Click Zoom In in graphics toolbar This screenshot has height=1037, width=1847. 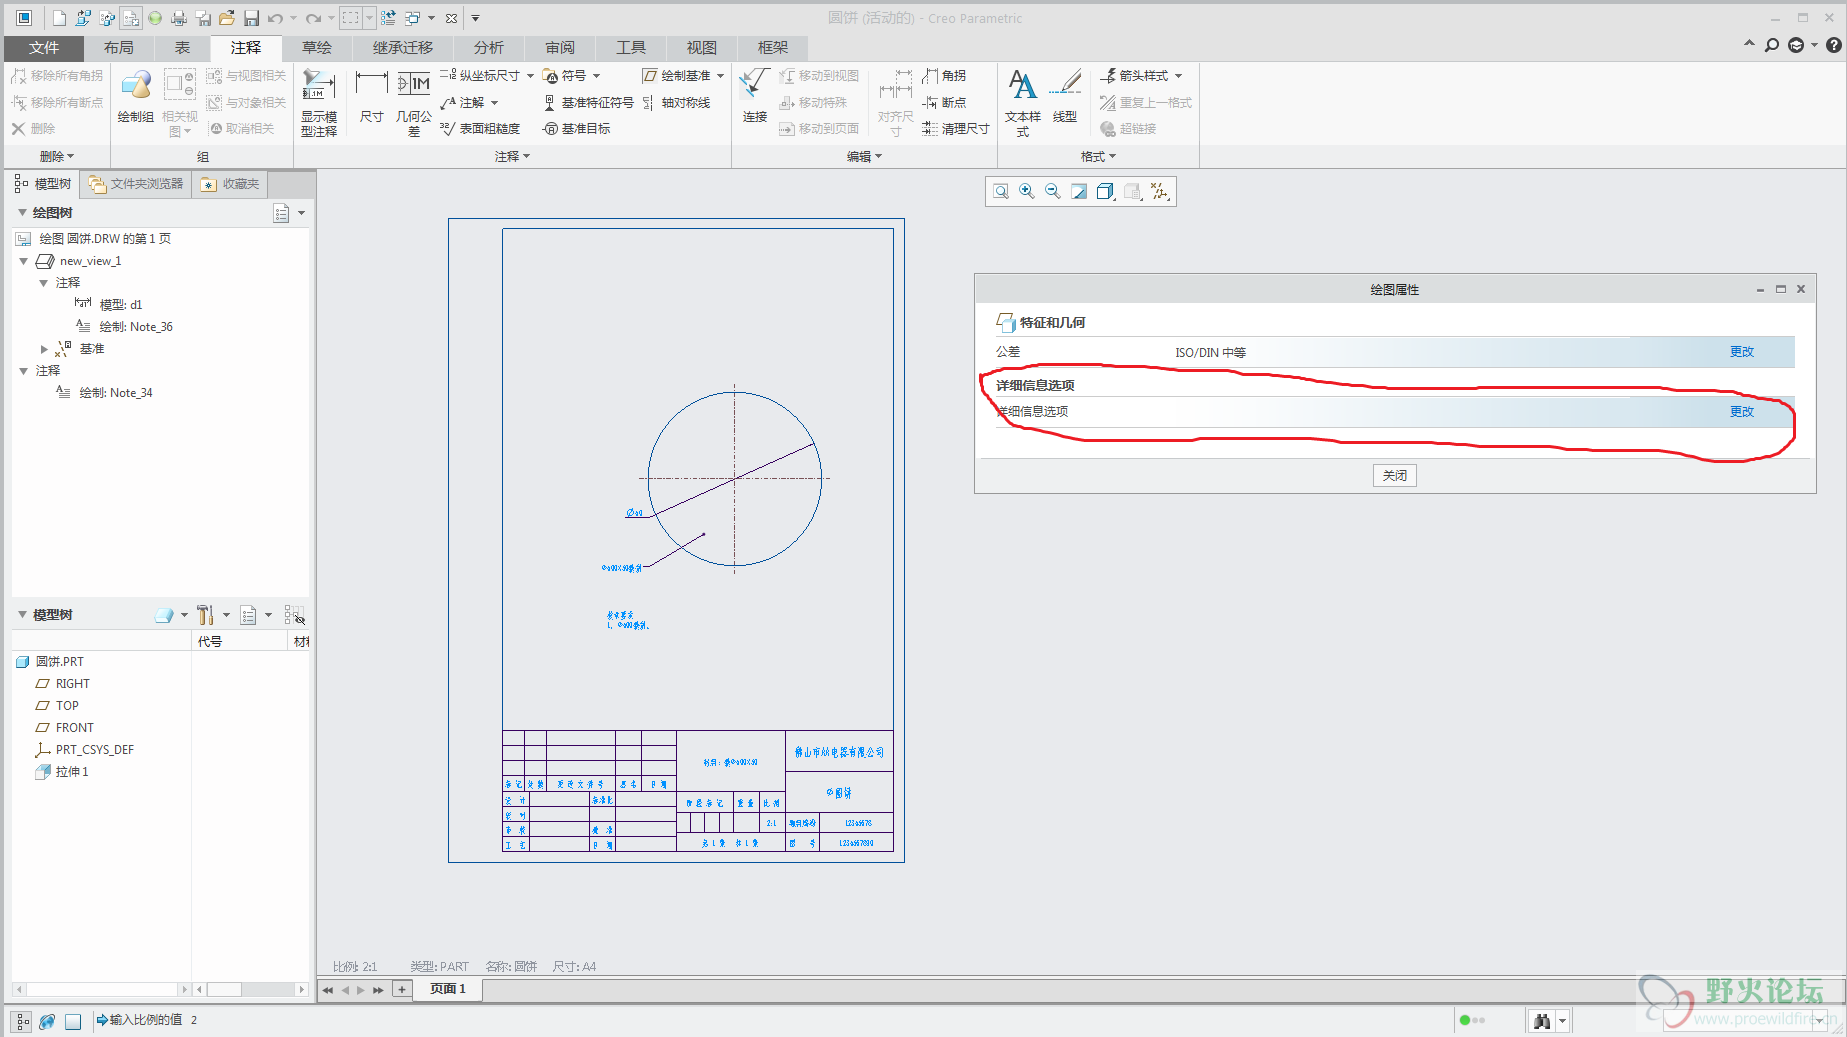point(1027,191)
